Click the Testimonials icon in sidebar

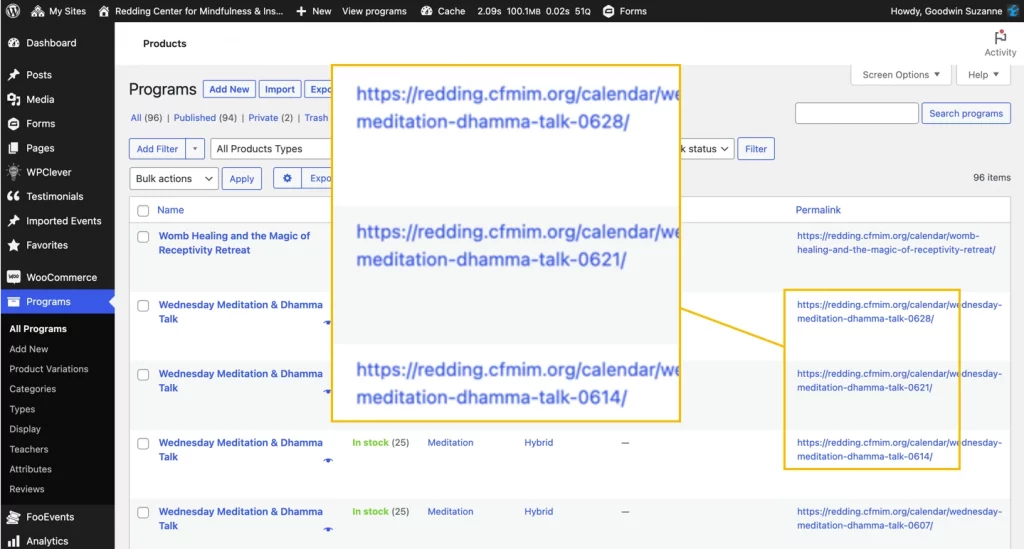coord(14,196)
